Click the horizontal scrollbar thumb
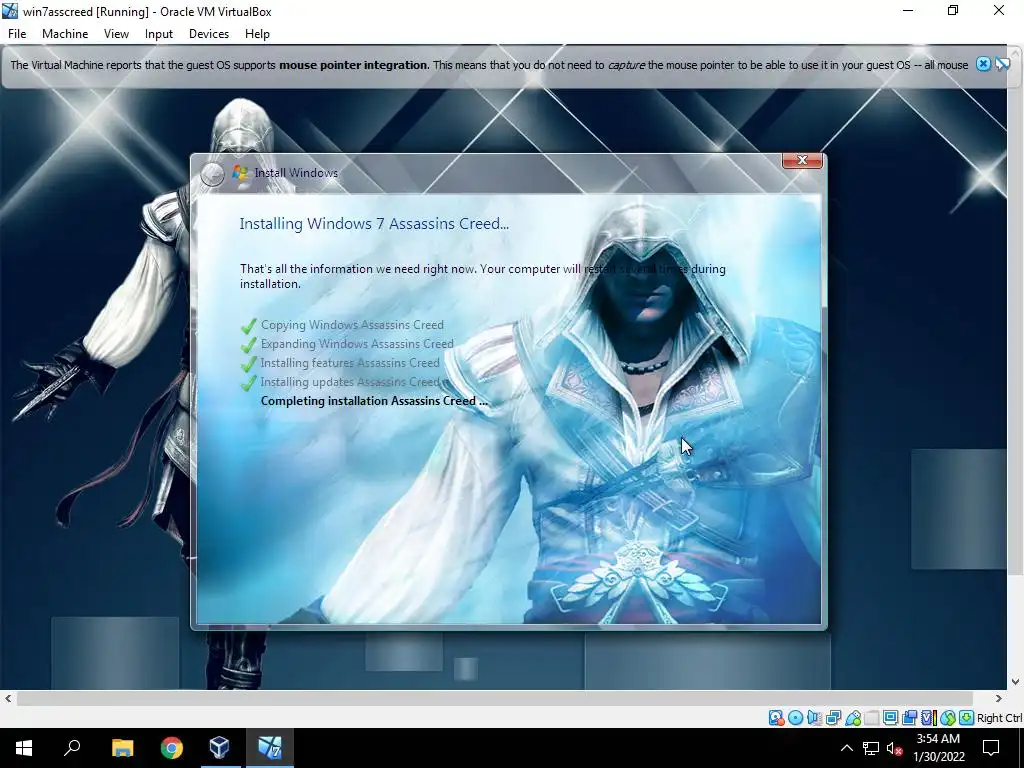This screenshot has width=1024, height=768. (x=494, y=698)
